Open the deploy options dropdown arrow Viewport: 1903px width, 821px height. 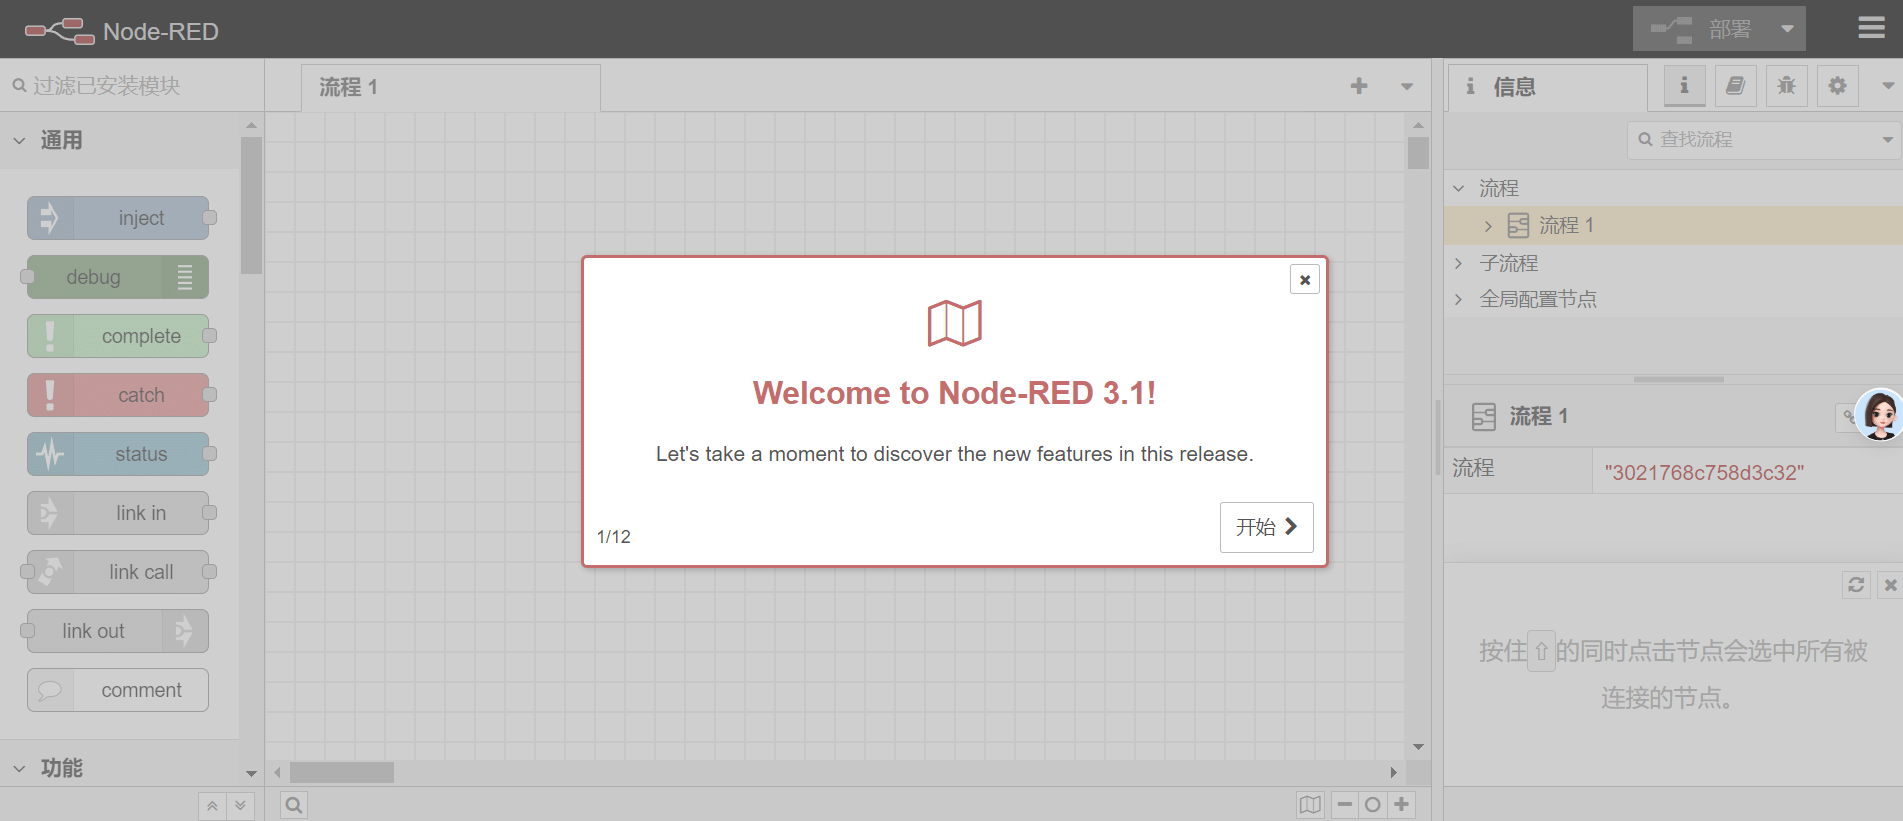(1788, 29)
